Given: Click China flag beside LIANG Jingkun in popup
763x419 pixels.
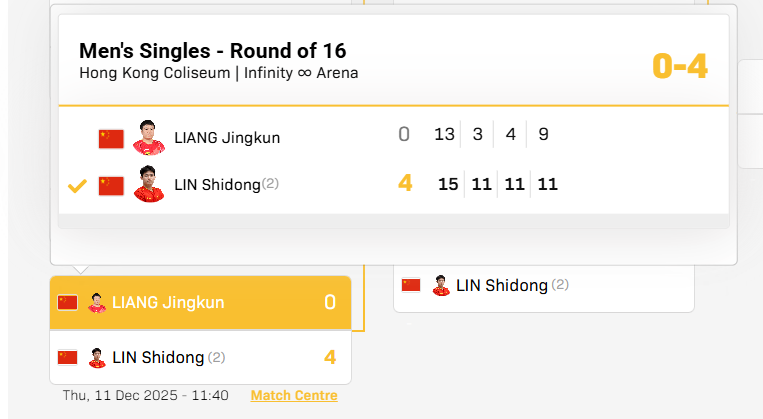Looking at the screenshot, I should point(111,139).
